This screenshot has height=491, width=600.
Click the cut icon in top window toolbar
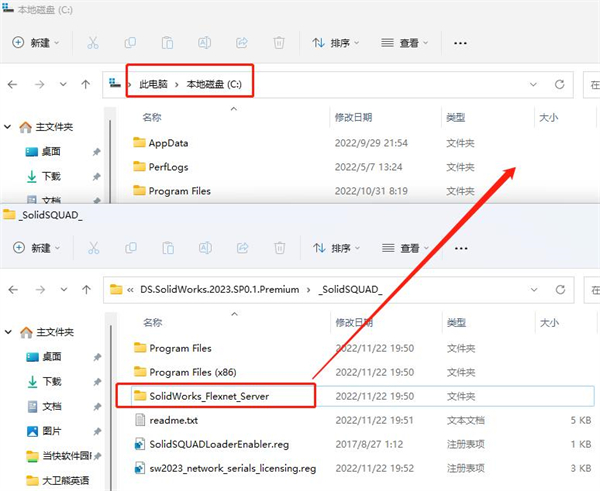coord(93,43)
